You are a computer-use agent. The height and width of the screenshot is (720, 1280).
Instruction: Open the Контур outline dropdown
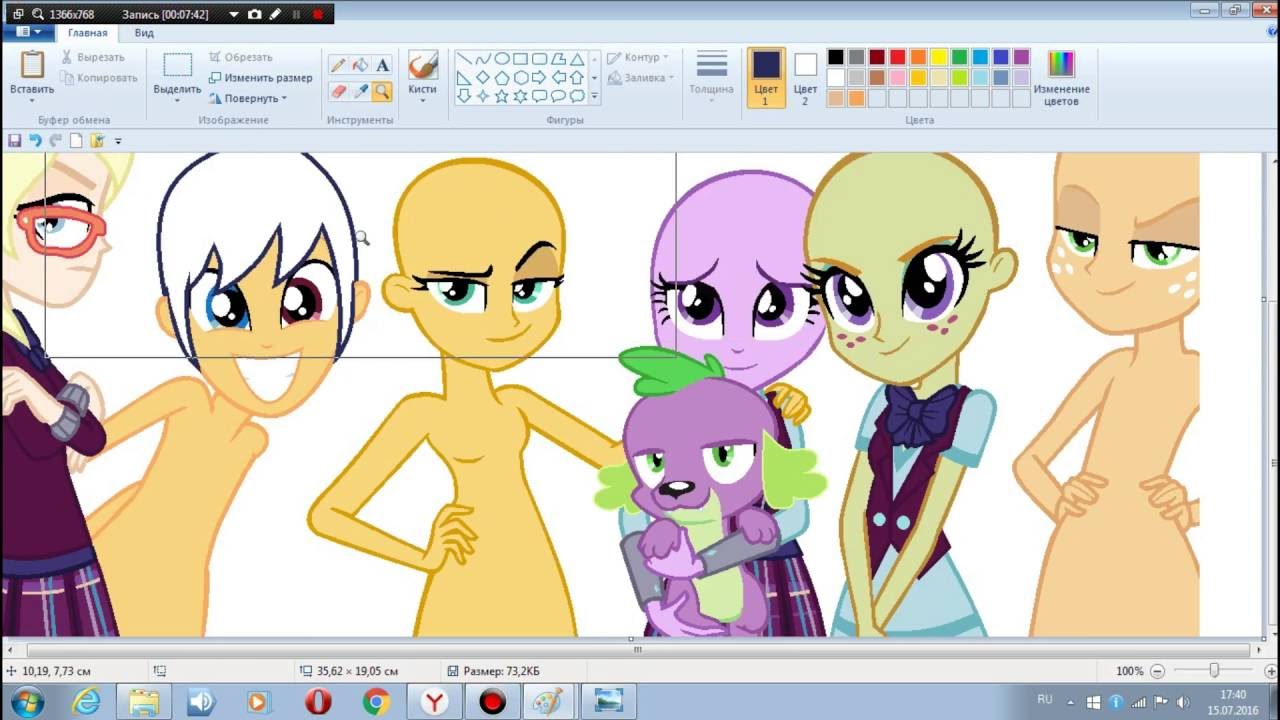pos(638,57)
